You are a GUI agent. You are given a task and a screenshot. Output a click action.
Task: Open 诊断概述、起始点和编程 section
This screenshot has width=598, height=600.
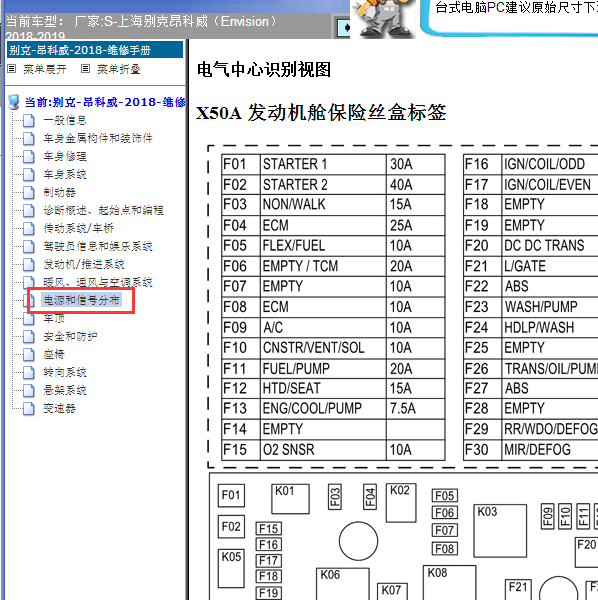[103, 210]
